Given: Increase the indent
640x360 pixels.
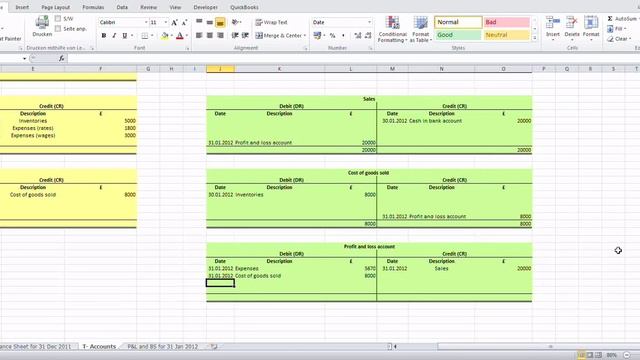Looking at the screenshot, I should [x=245, y=36].
